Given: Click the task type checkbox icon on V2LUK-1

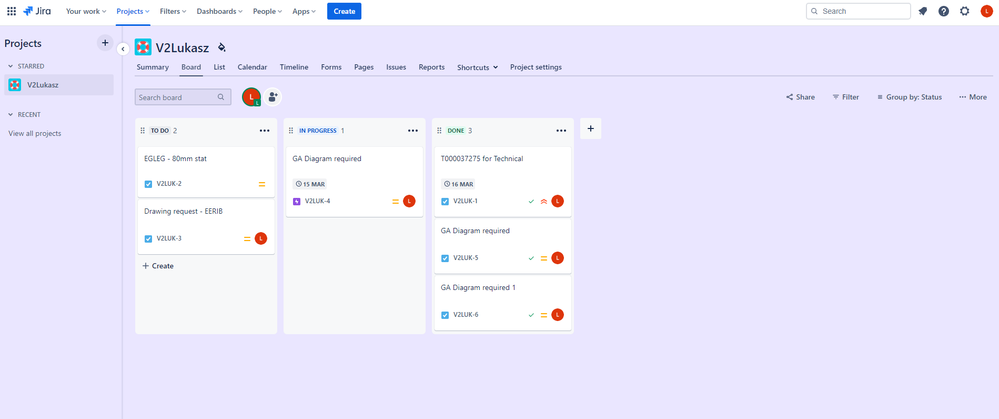Looking at the screenshot, I should click(x=445, y=201).
